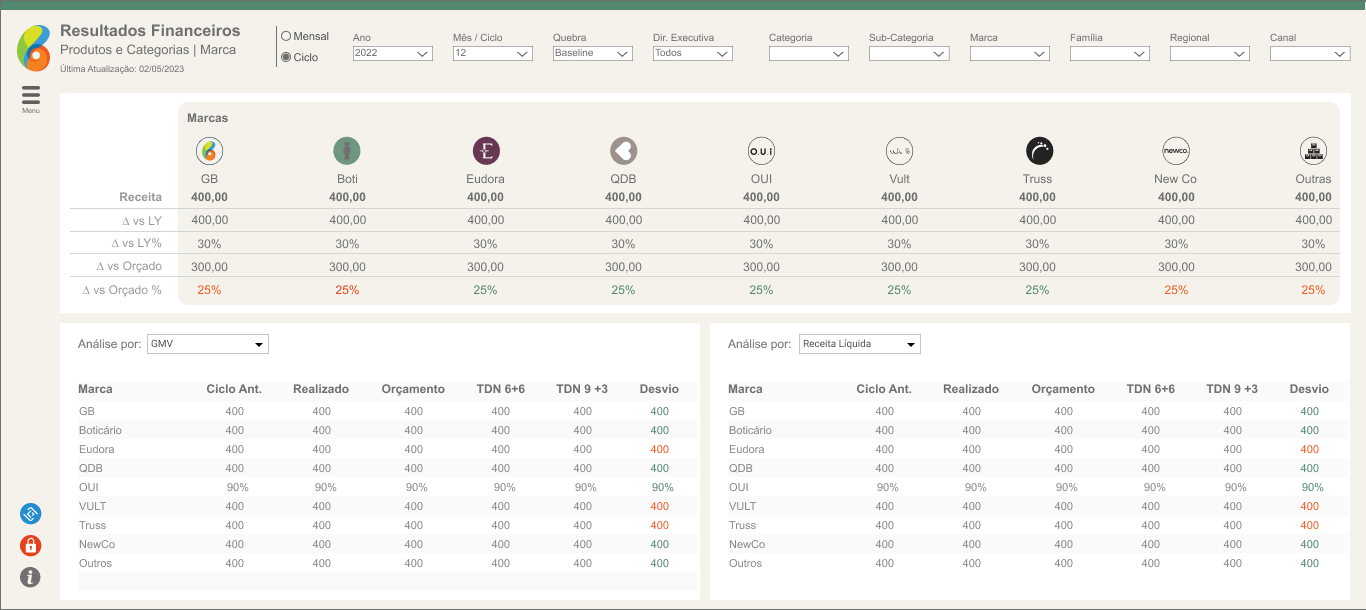
Task: Click the Grupo Boticário logo at top left
Action: coord(33,48)
